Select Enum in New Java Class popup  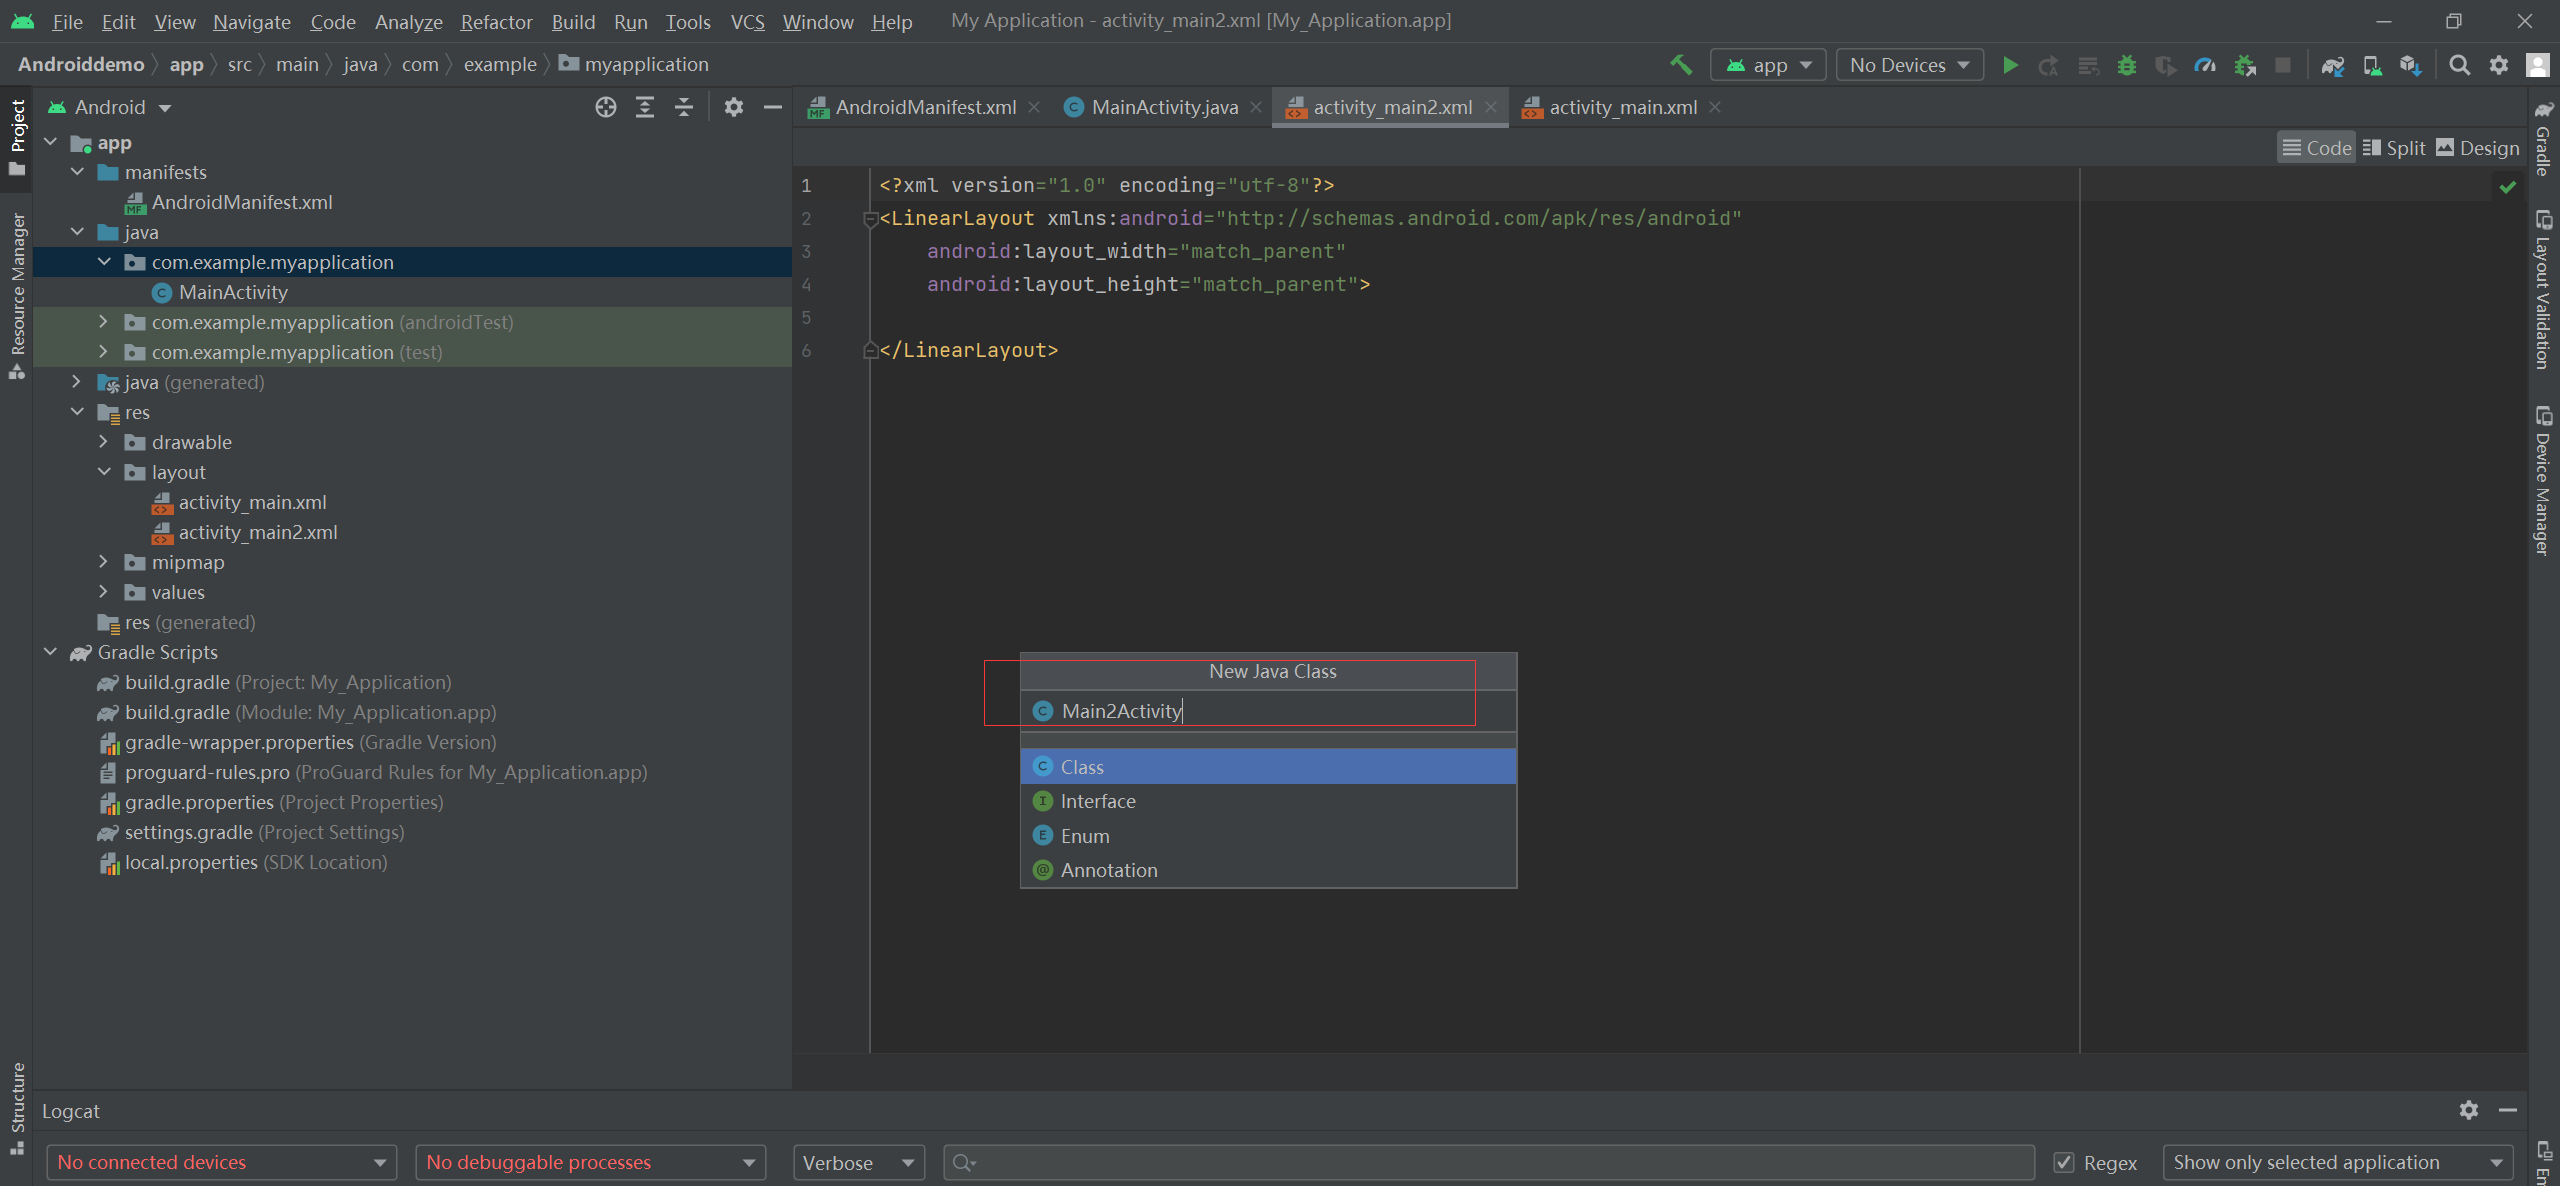pos(1085,836)
